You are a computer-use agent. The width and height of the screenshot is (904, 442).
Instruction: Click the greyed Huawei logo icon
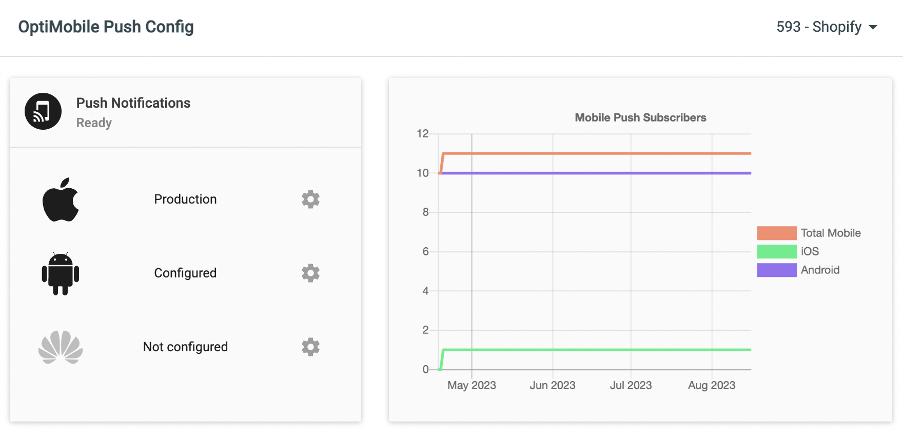[61, 347]
